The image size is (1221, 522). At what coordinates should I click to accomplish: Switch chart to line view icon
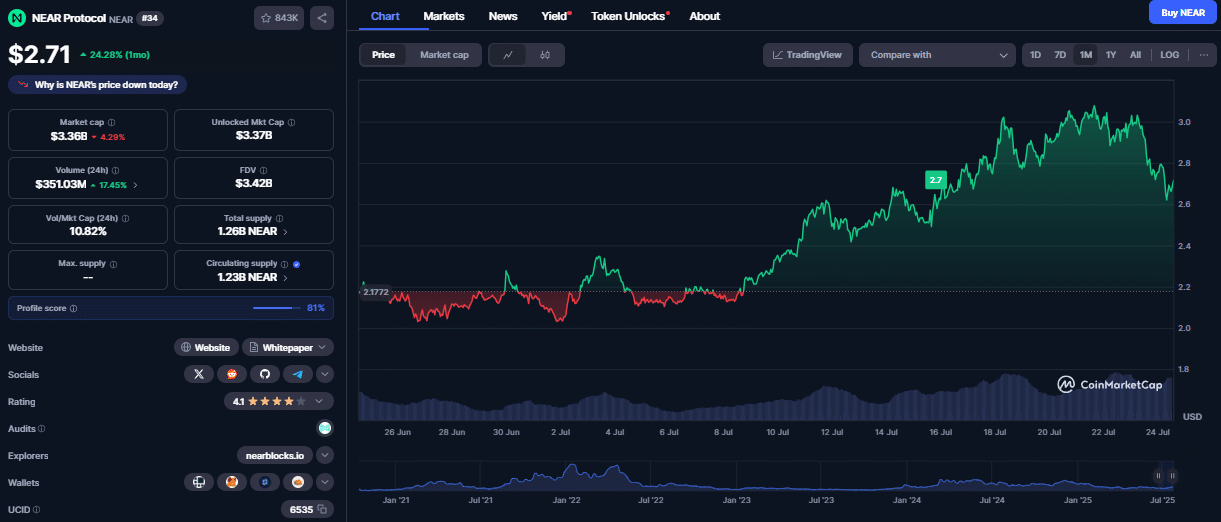point(508,55)
